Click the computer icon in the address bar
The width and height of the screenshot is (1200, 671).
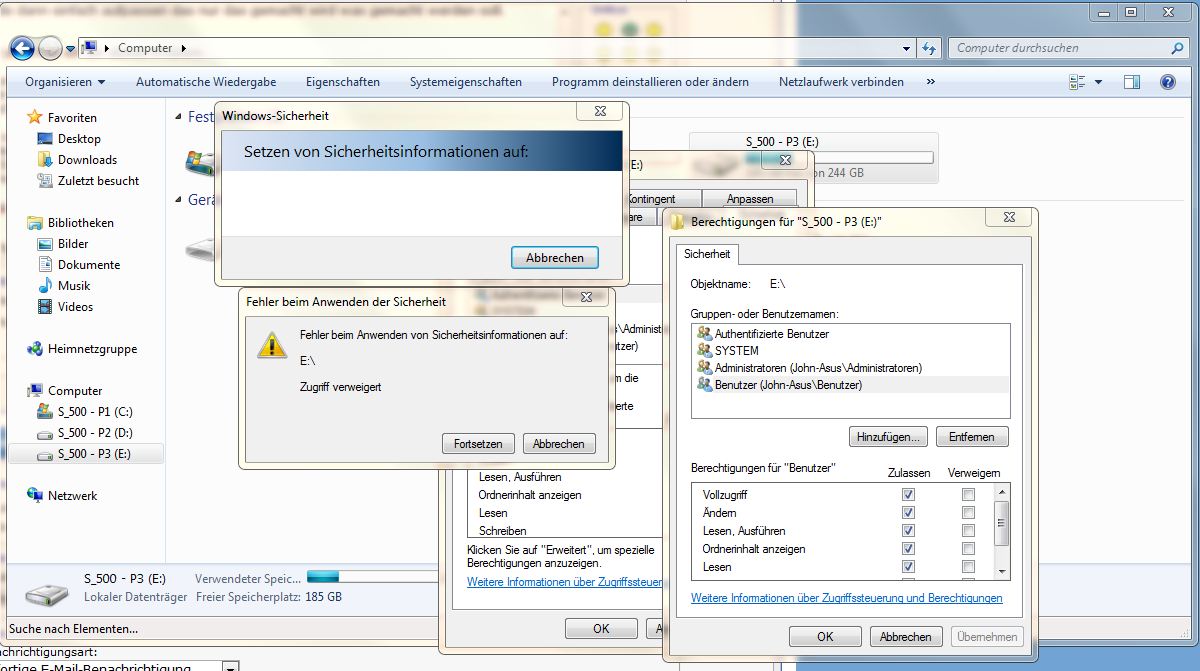click(90, 48)
